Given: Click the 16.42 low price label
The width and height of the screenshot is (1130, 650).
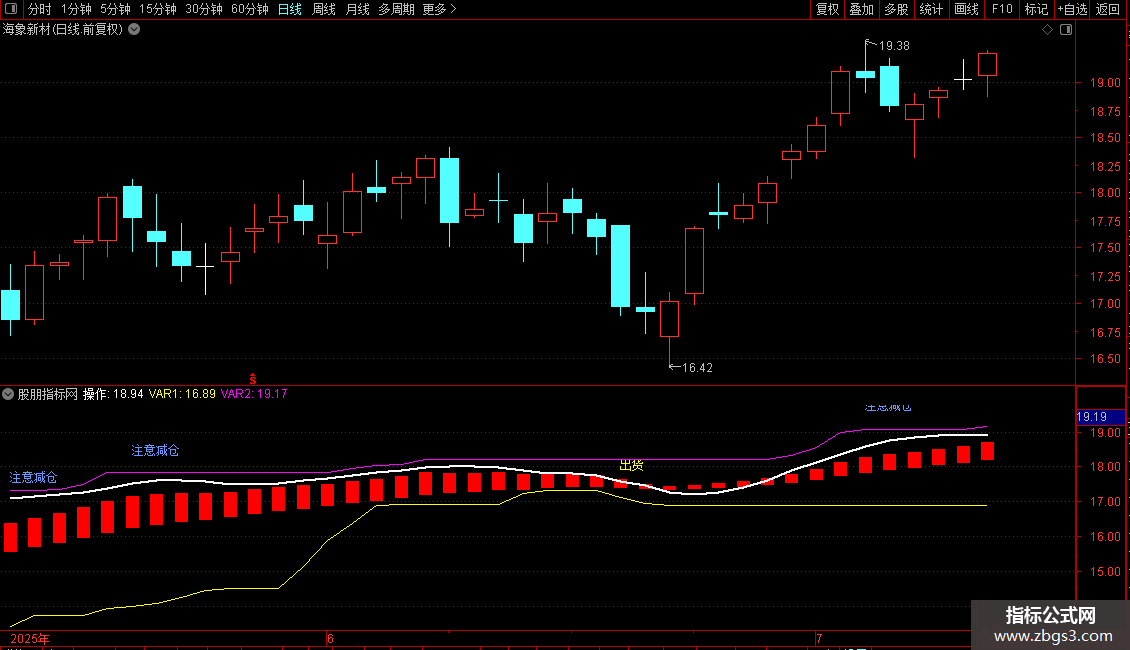Looking at the screenshot, I should [697, 368].
